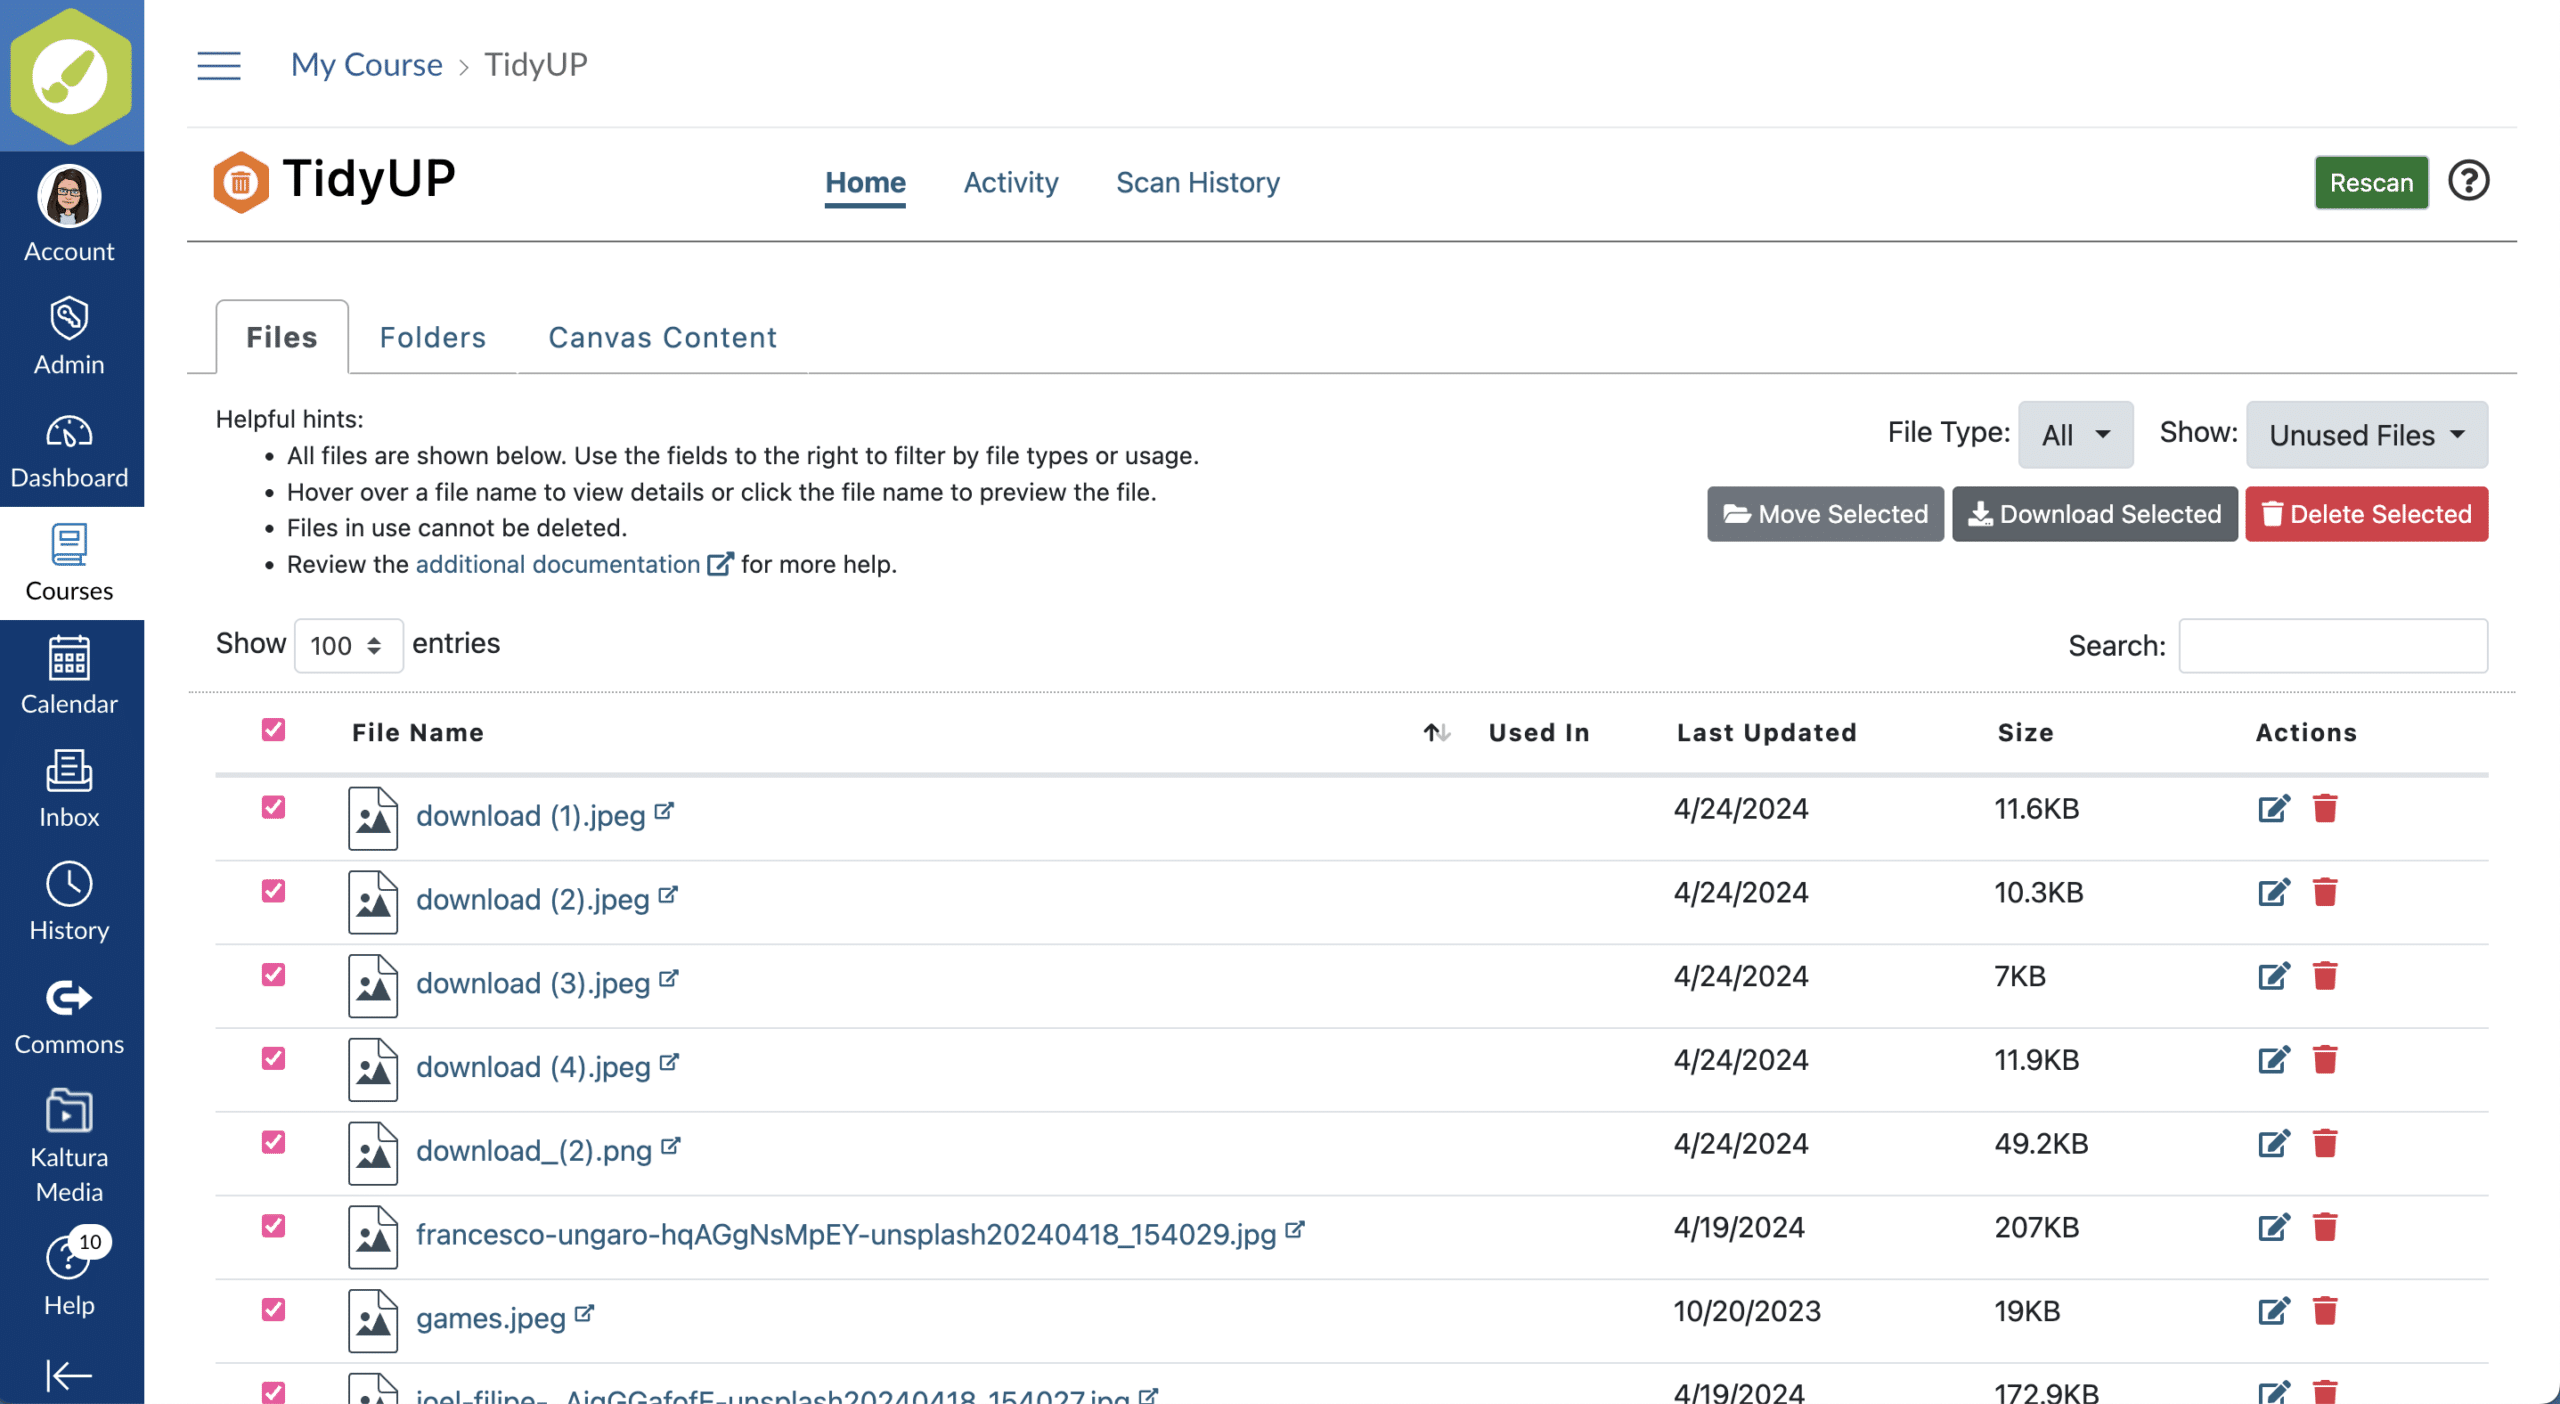The height and width of the screenshot is (1404, 2560).
Task: Click into the Search input field
Action: pyautogui.click(x=2332, y=646)
